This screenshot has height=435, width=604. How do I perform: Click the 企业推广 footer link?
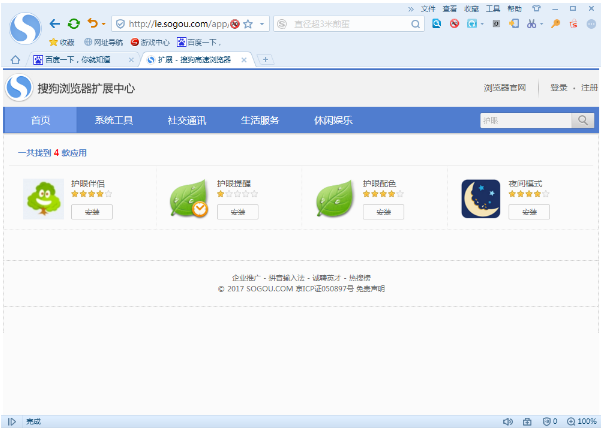[x=246, y=277]
